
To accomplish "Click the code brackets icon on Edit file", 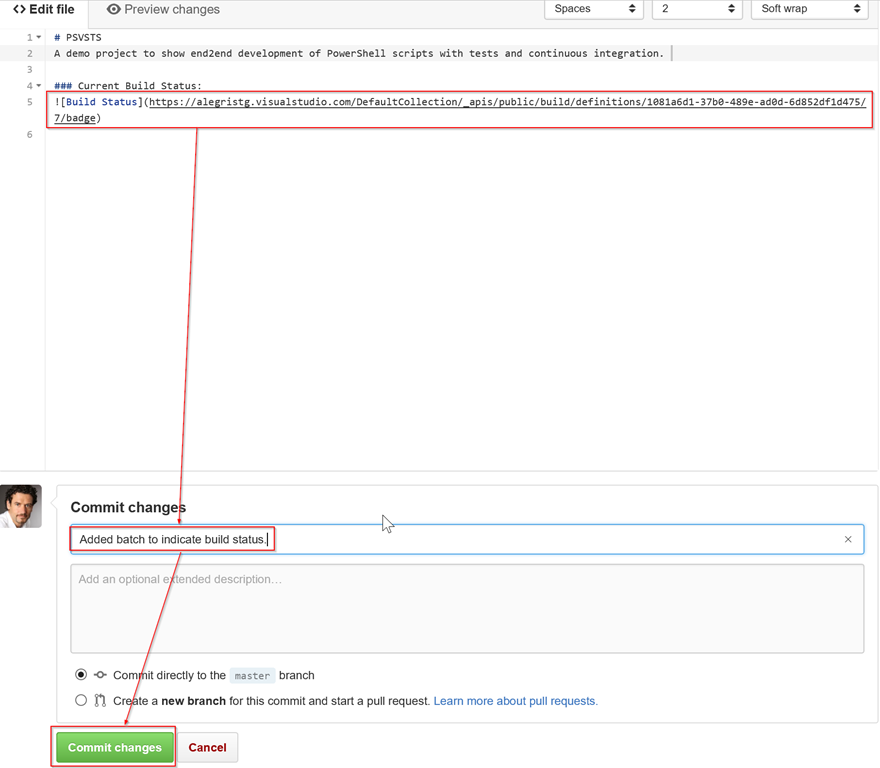I will point(19,10).
